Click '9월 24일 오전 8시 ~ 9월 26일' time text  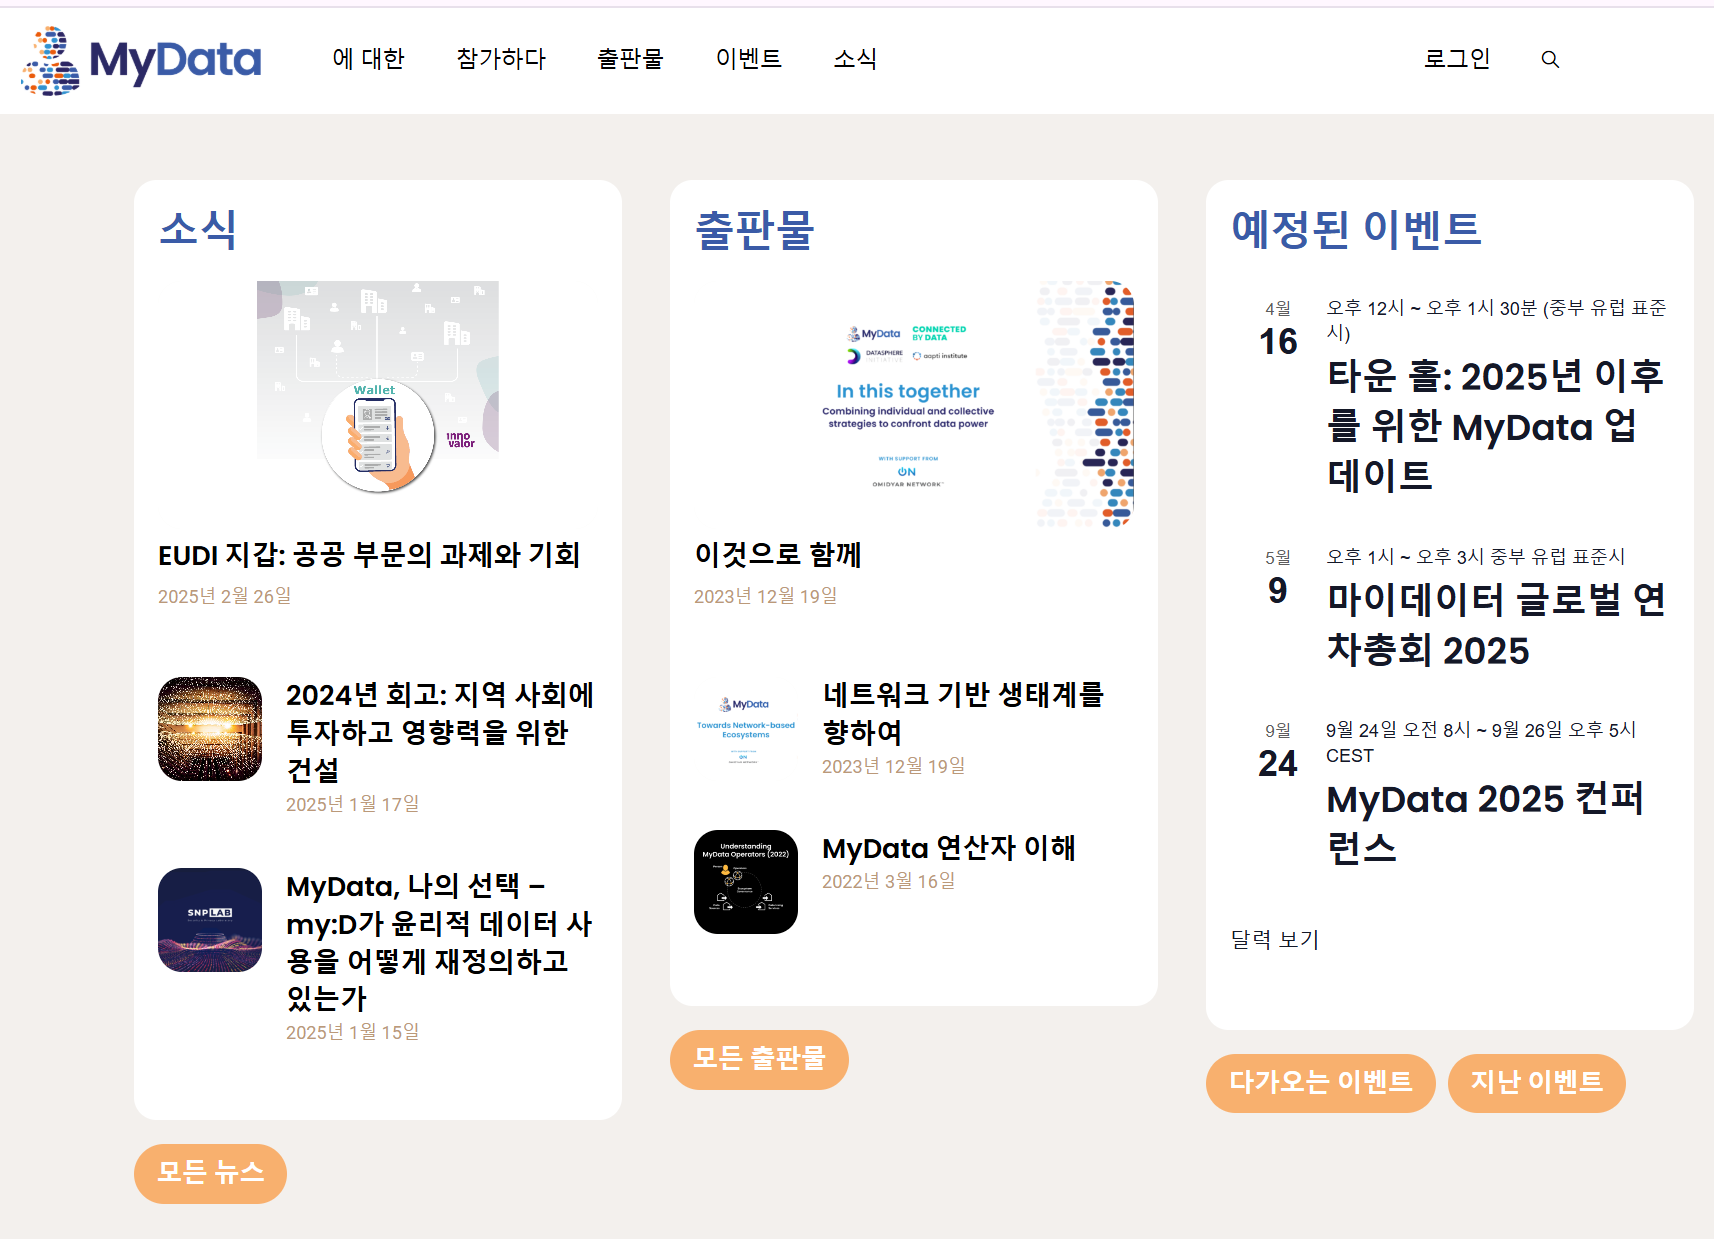(x=1481, y=742)
